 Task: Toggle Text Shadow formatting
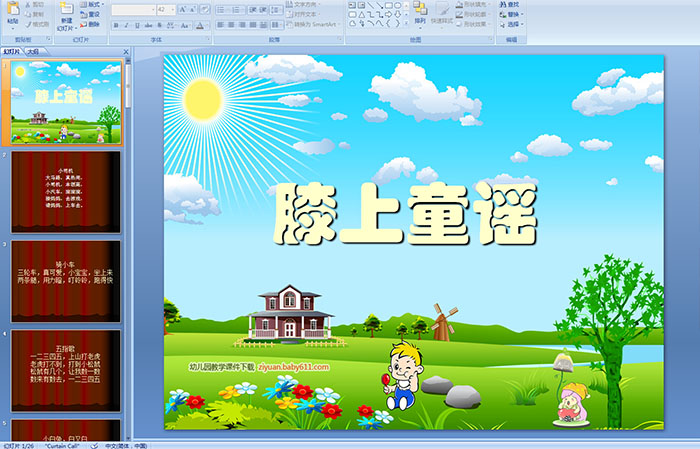click(x=159, y=25)
